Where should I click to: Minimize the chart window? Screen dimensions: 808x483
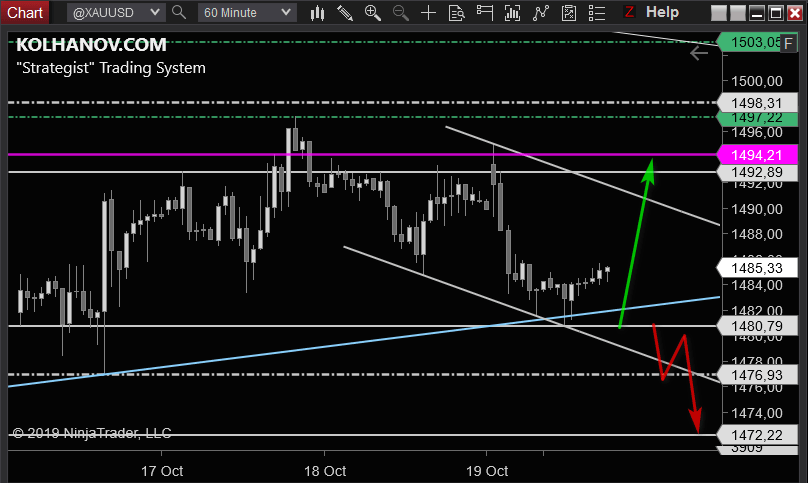click(x=757, y=13)
